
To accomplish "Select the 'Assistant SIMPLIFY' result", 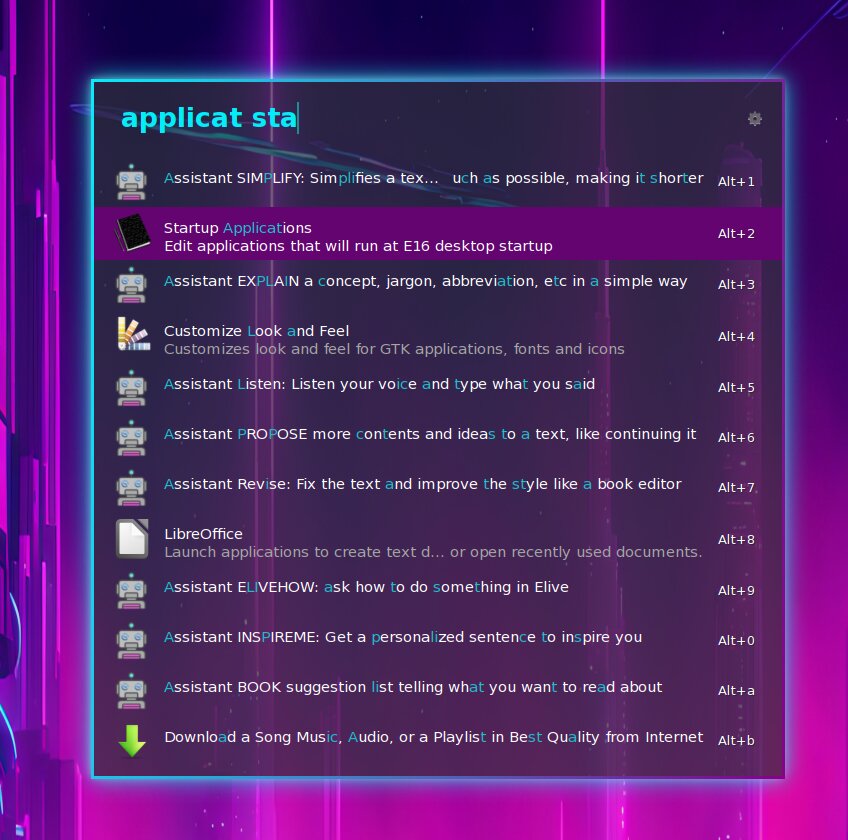I will coord(438,181).
